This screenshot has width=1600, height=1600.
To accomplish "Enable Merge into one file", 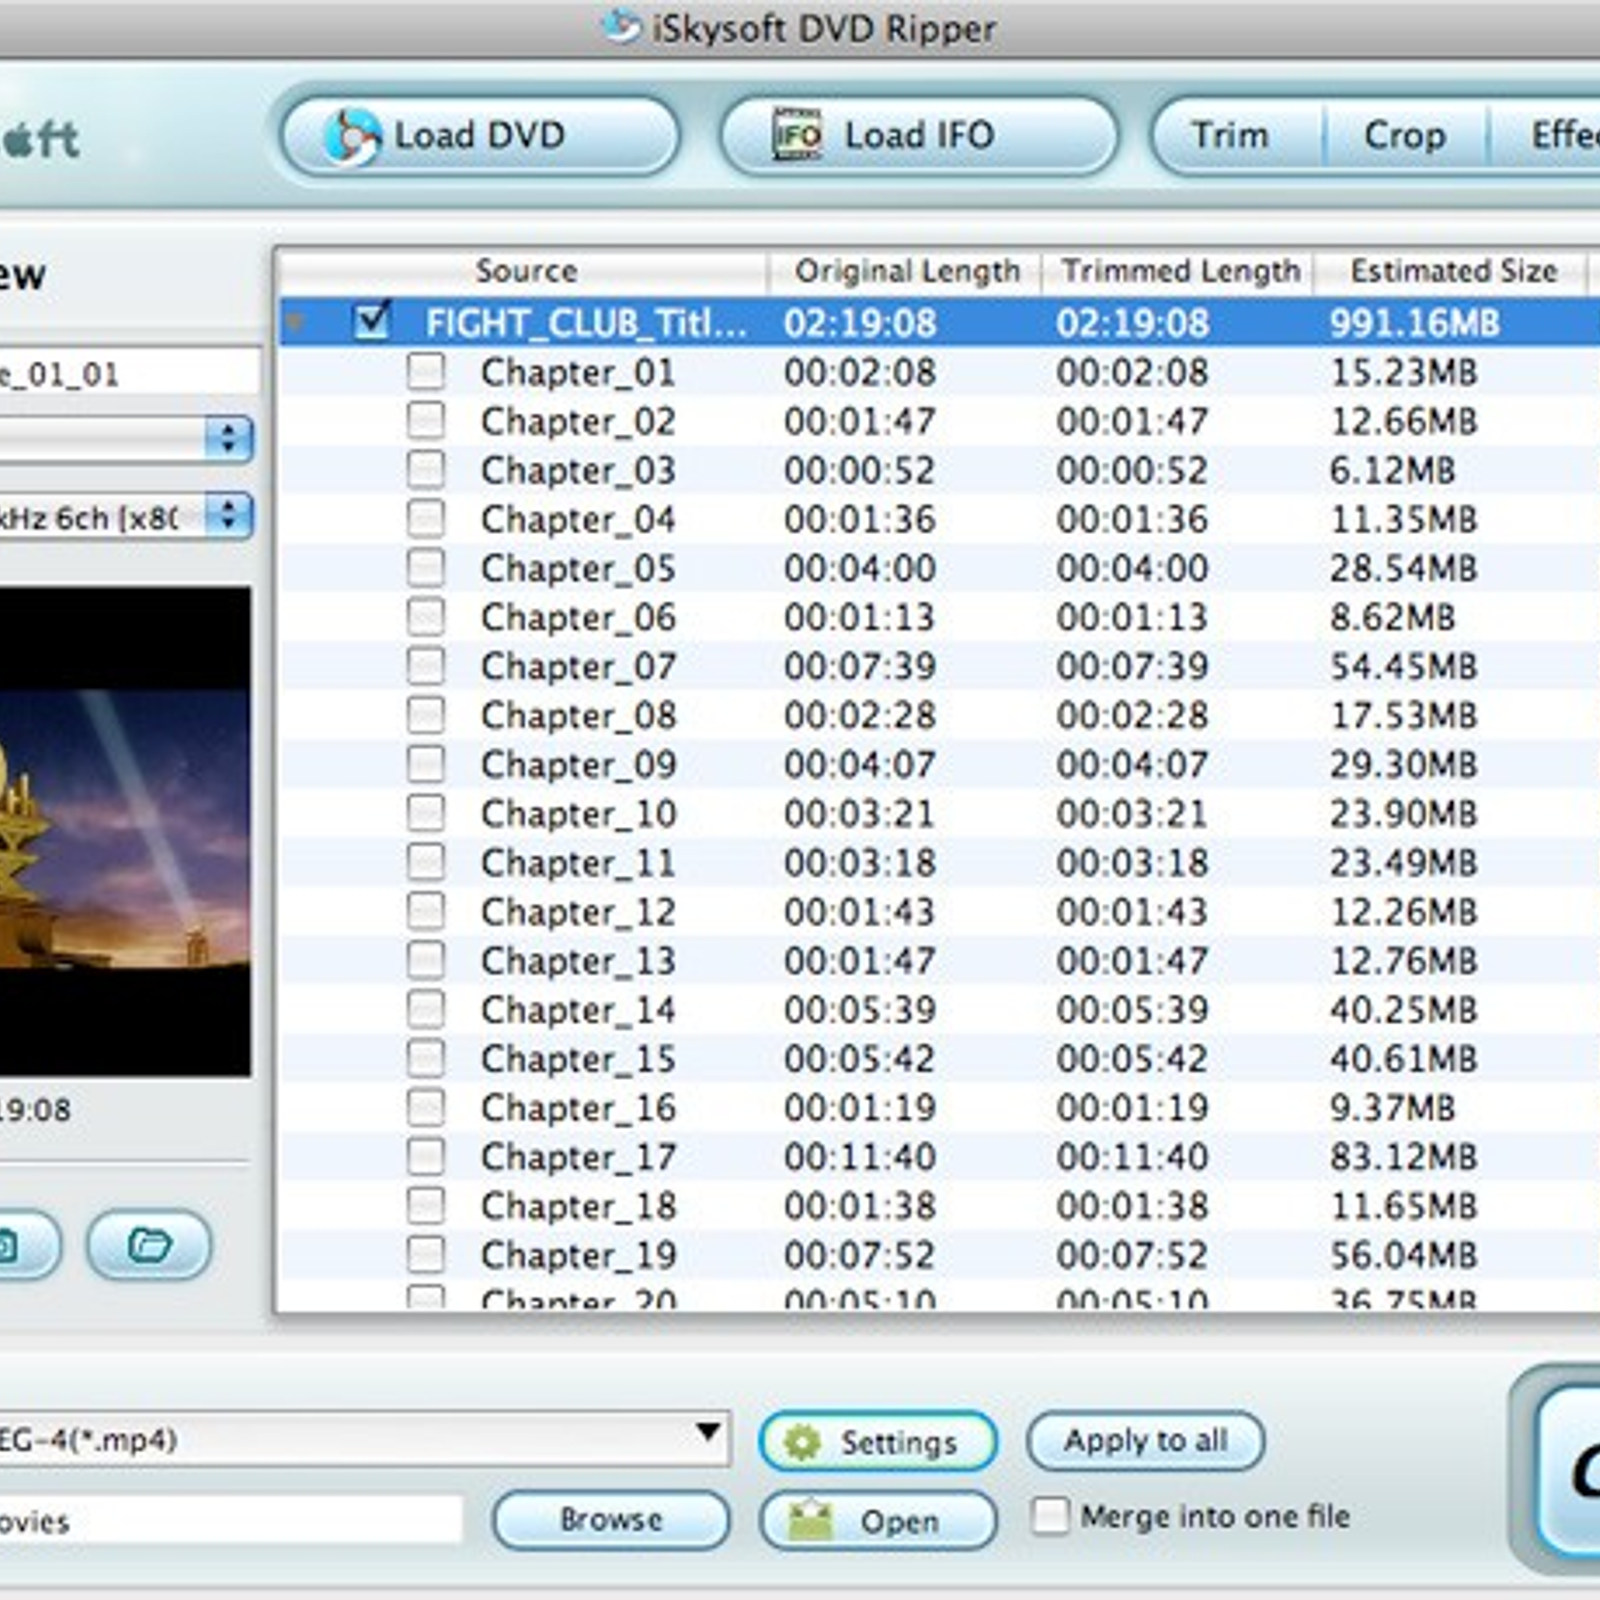I will 1050,1515.
